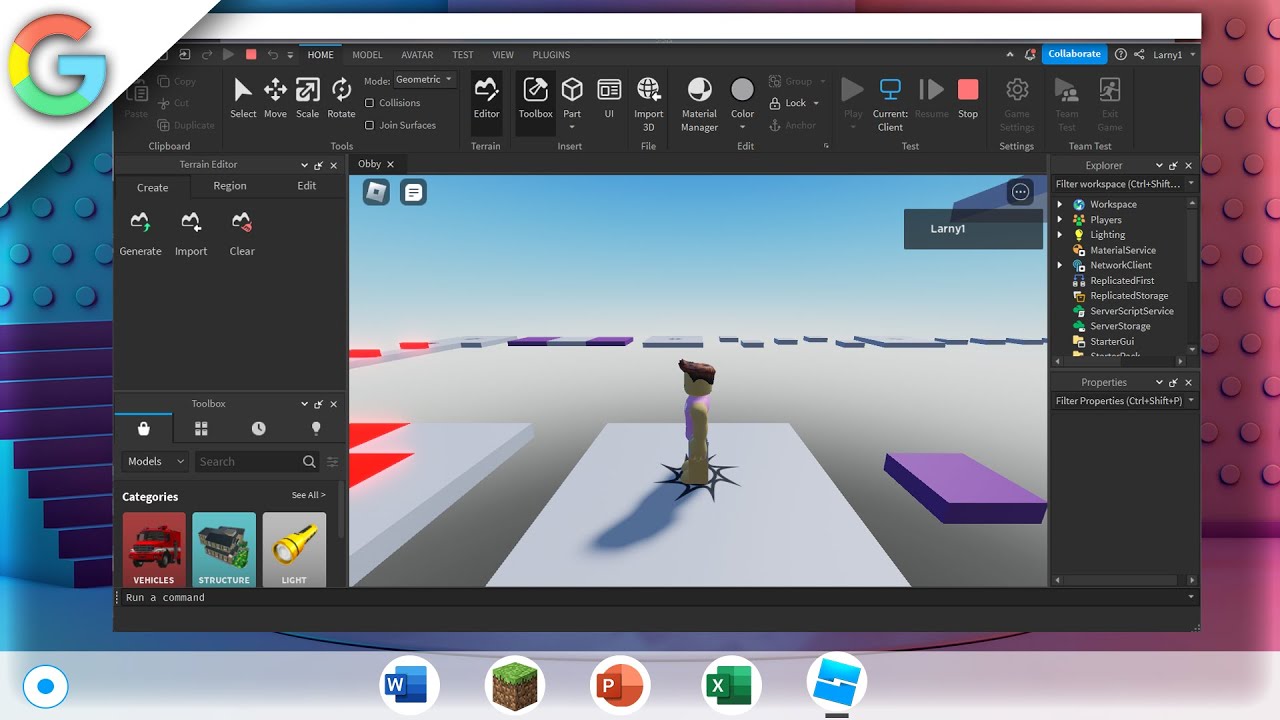Stop the running test with Stop

click(x=968, y=98)
